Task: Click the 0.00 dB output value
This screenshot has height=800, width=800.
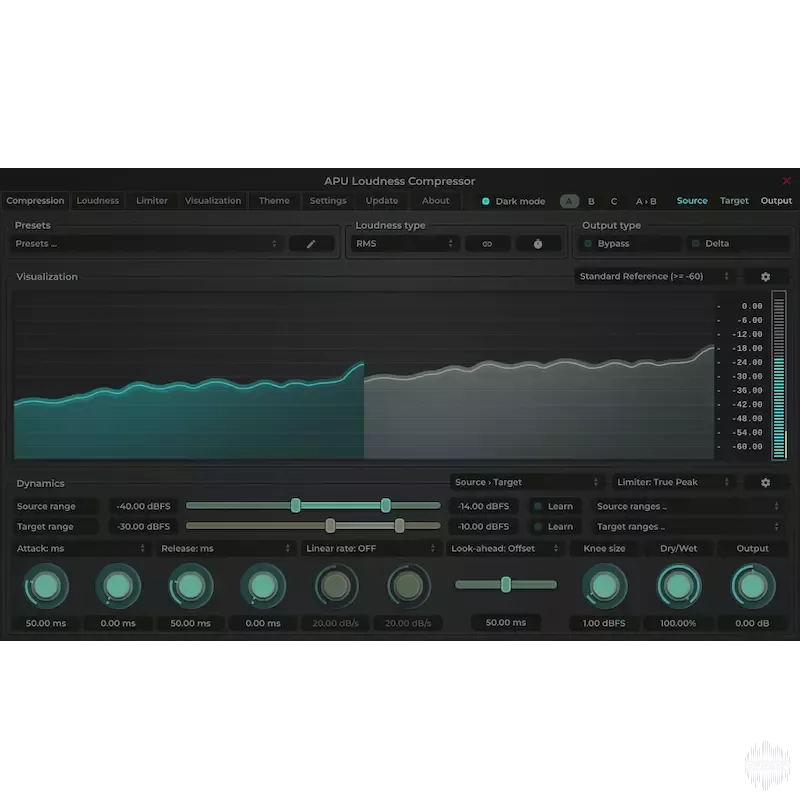Action: [x=752, y=623]
